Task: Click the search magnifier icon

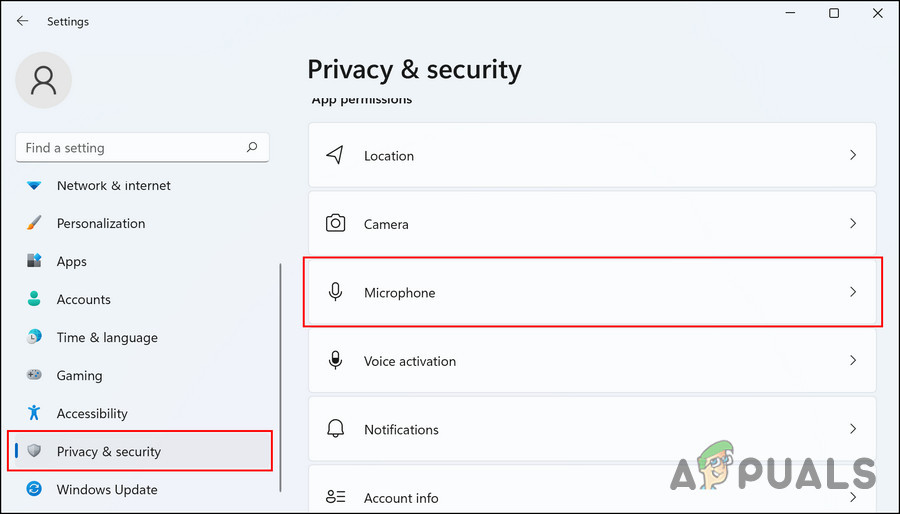Action: (x=252, y=147)
